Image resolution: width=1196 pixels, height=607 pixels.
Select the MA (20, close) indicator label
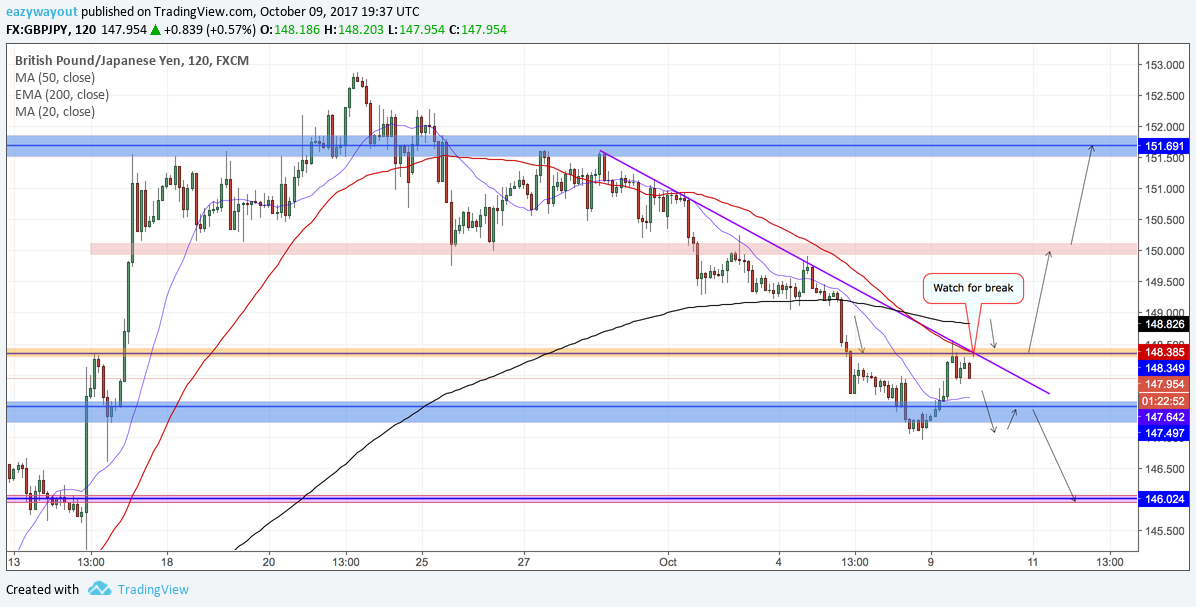[x=54, y=111]
